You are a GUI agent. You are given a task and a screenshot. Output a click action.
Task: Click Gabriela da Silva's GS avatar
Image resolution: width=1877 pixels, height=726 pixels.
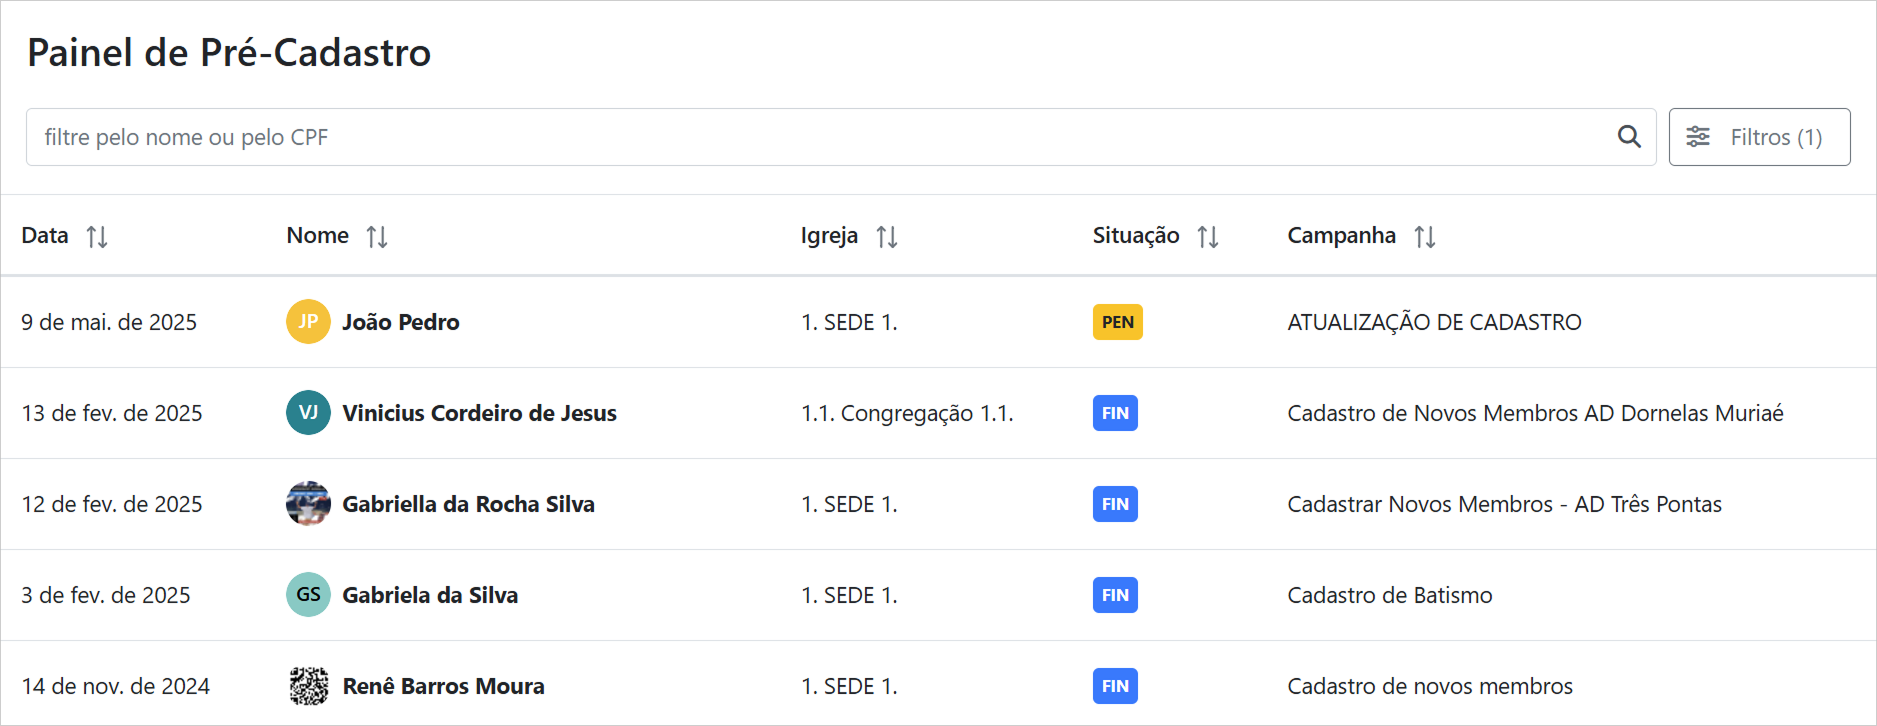(308, 595)
